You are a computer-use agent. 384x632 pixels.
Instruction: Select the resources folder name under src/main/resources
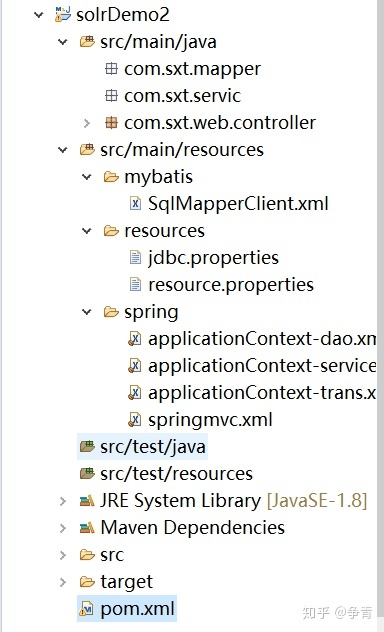(165, 231)
